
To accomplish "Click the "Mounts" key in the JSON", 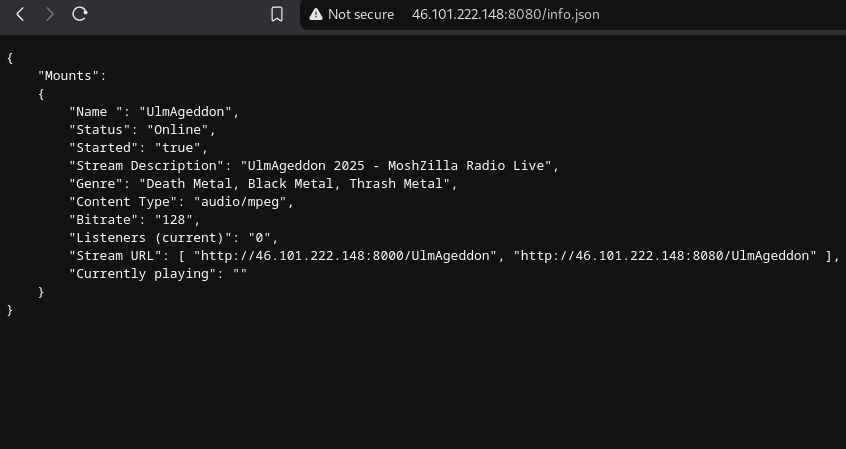I will coord(71,75).
